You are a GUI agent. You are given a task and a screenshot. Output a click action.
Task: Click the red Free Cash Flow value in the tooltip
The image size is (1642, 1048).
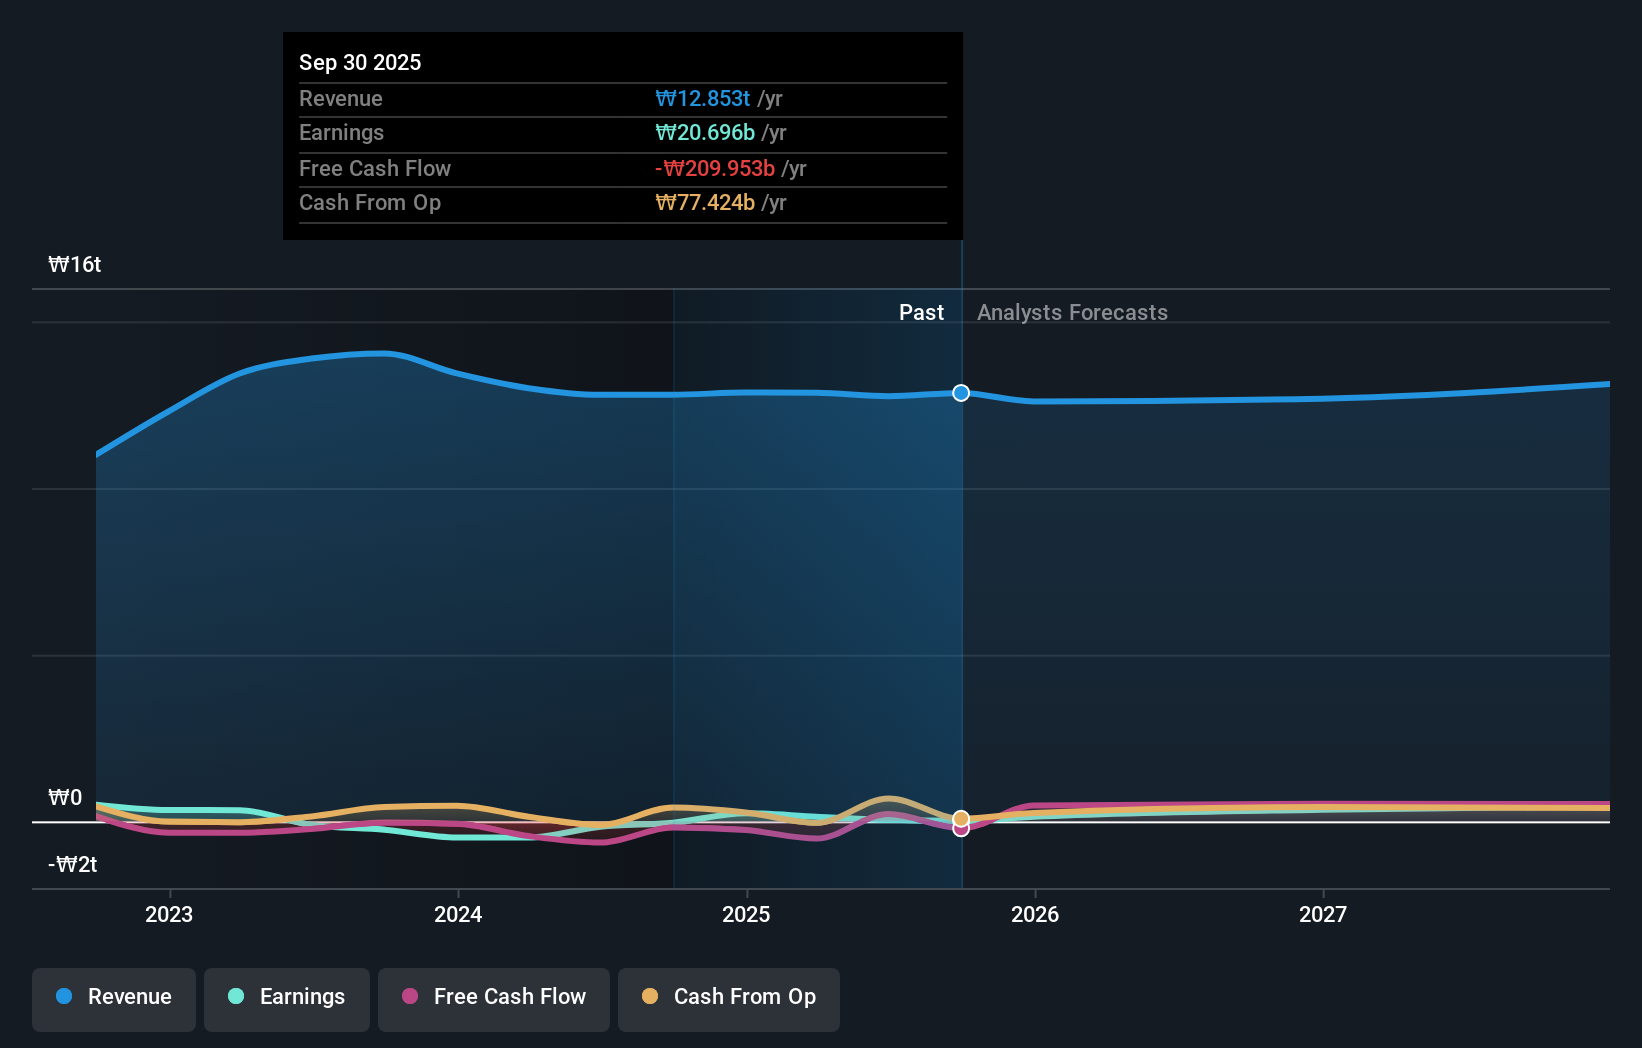tap(714, 169)
